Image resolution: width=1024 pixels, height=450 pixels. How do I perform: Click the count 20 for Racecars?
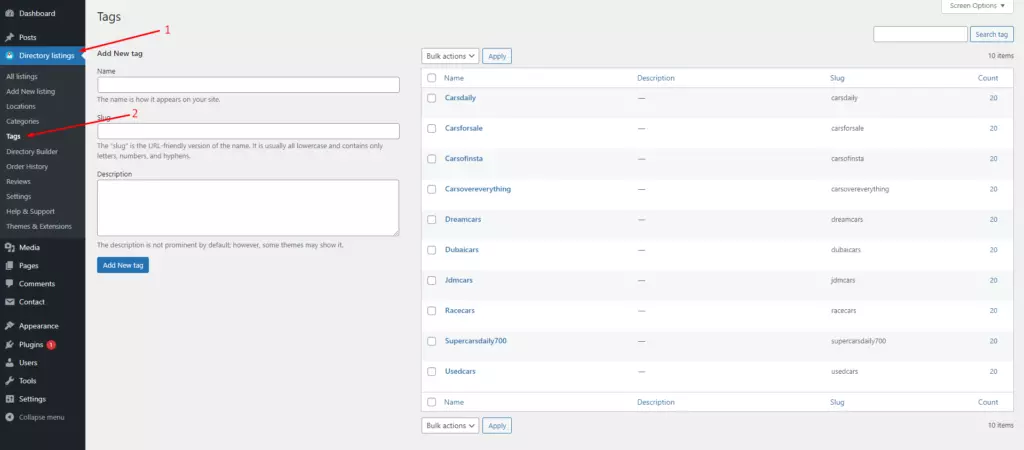[x=993, y=311]
